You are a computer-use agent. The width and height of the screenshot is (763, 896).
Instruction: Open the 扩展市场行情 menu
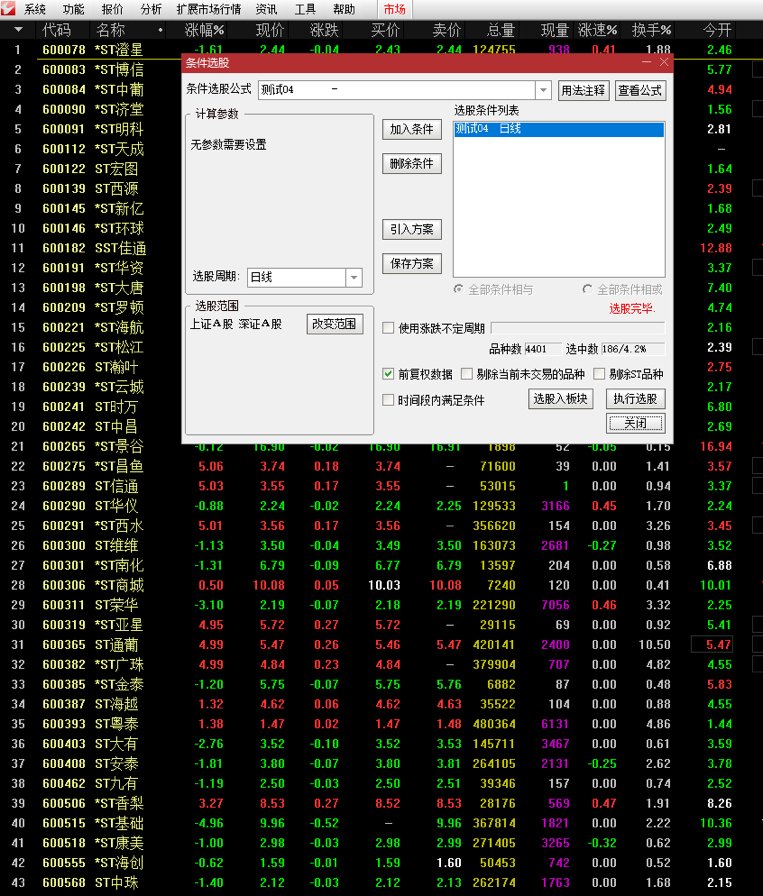[x=208, y=9]
